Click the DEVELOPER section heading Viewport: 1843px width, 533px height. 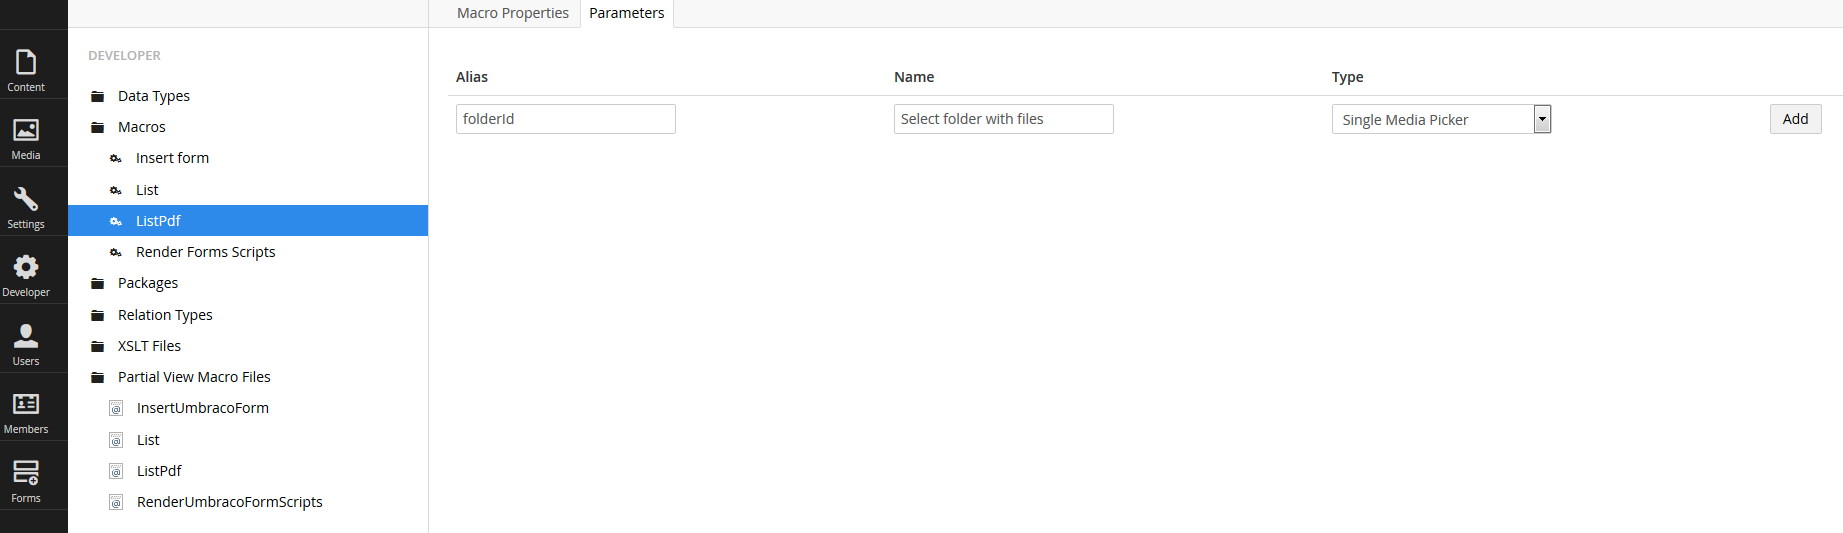124,56
